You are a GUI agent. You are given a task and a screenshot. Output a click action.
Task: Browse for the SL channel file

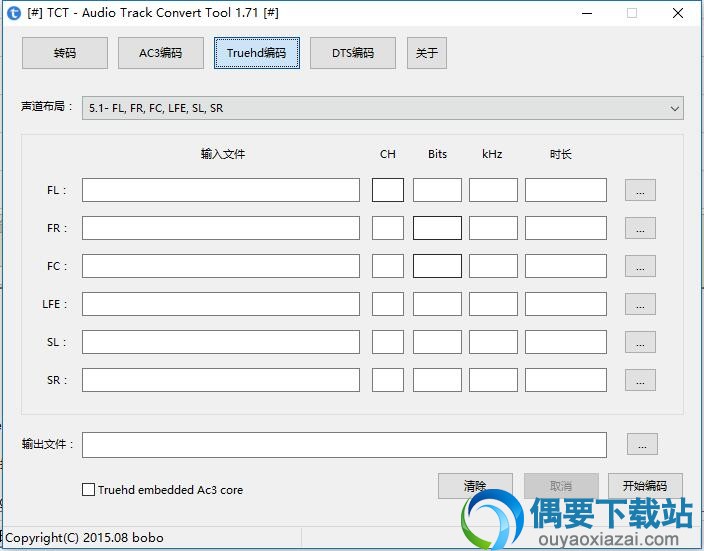(x=640, y=342)
